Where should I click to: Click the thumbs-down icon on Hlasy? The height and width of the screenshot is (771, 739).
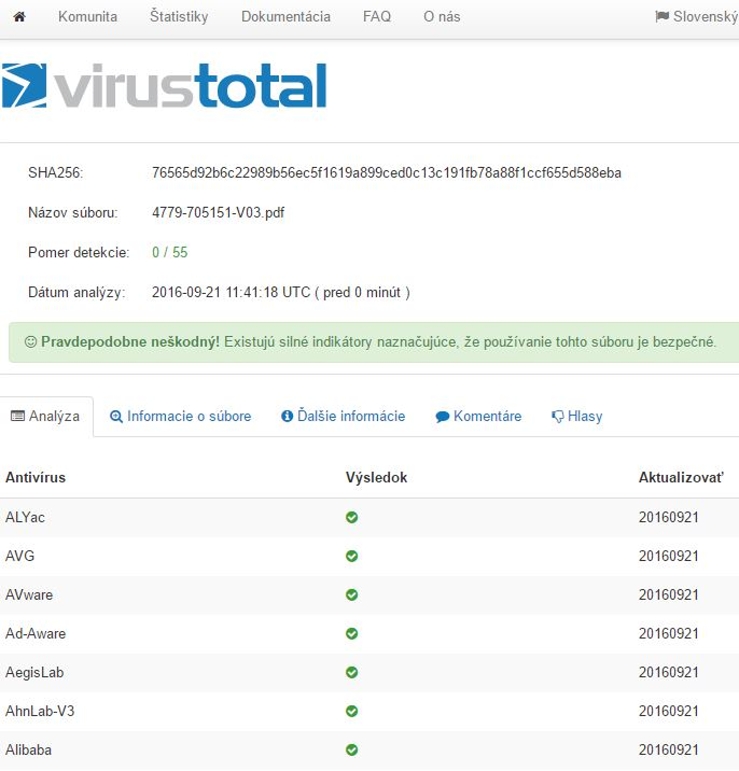click(558, 416)
